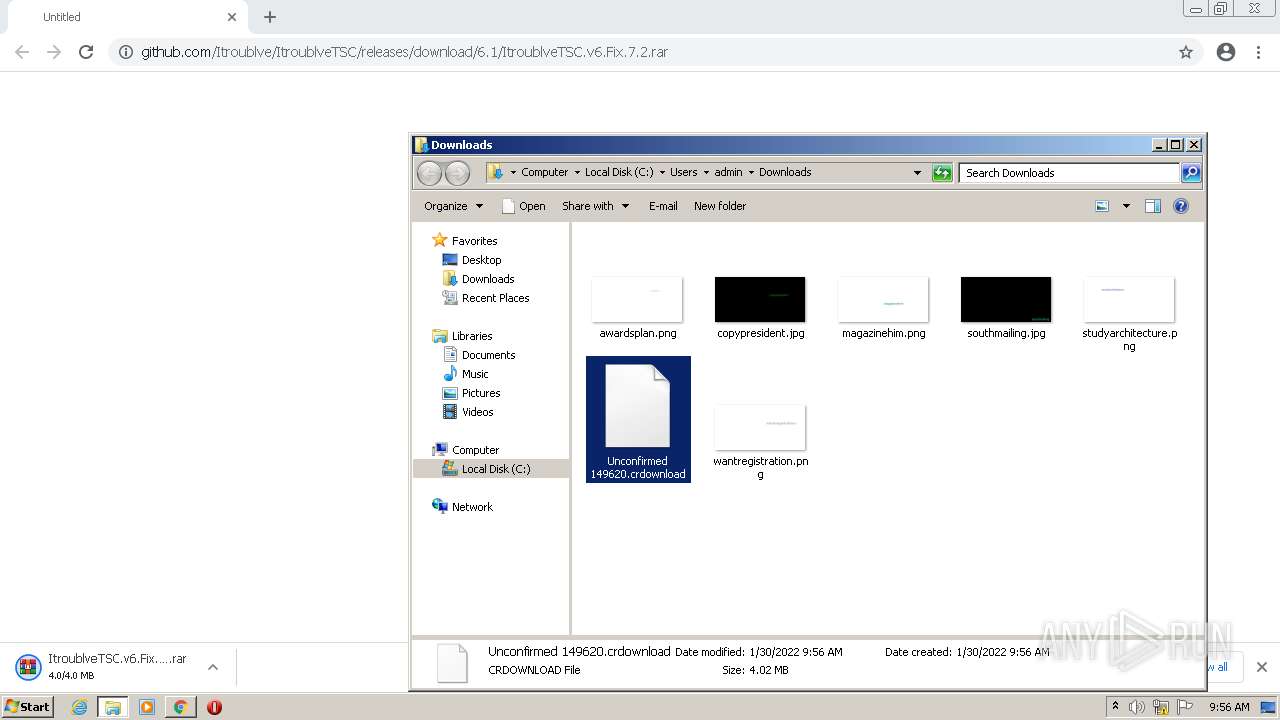1280x720 pixels.
Task: Open download item options chevron
Action: (213, 667)
